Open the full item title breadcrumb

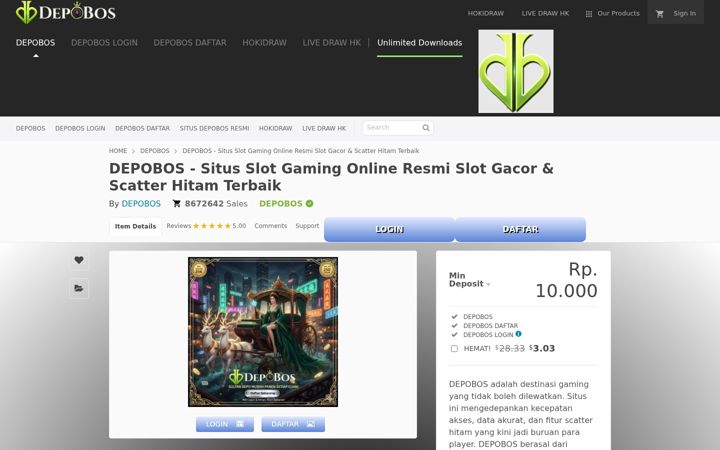coord(301,151)
